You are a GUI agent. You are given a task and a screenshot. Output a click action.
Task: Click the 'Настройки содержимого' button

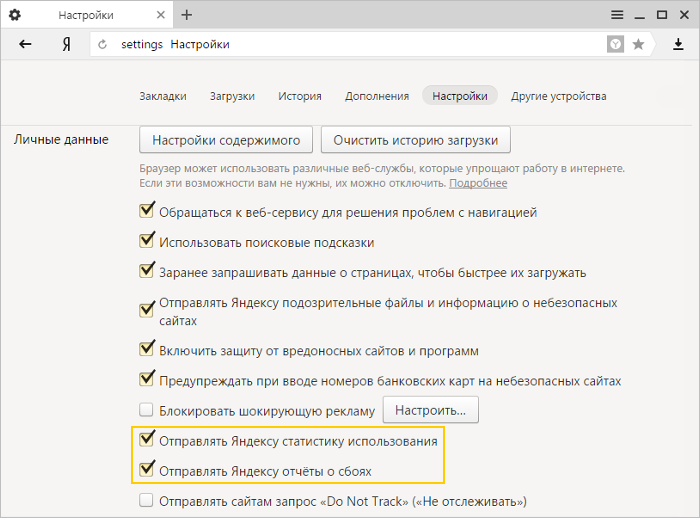[x=226, y=138]
